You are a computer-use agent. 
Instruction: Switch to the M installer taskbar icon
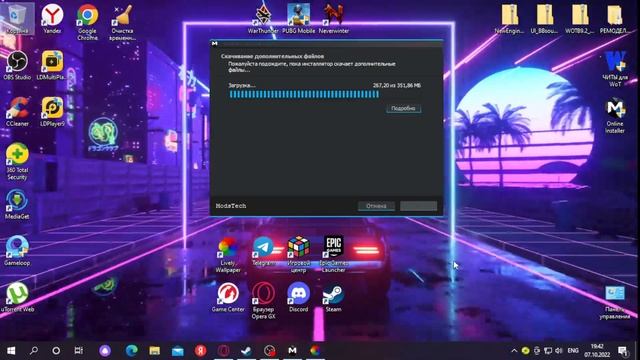click(x=292, y=351)
